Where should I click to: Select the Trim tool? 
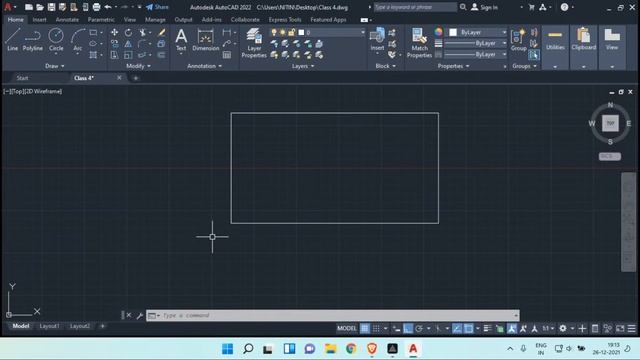point(142,32)
